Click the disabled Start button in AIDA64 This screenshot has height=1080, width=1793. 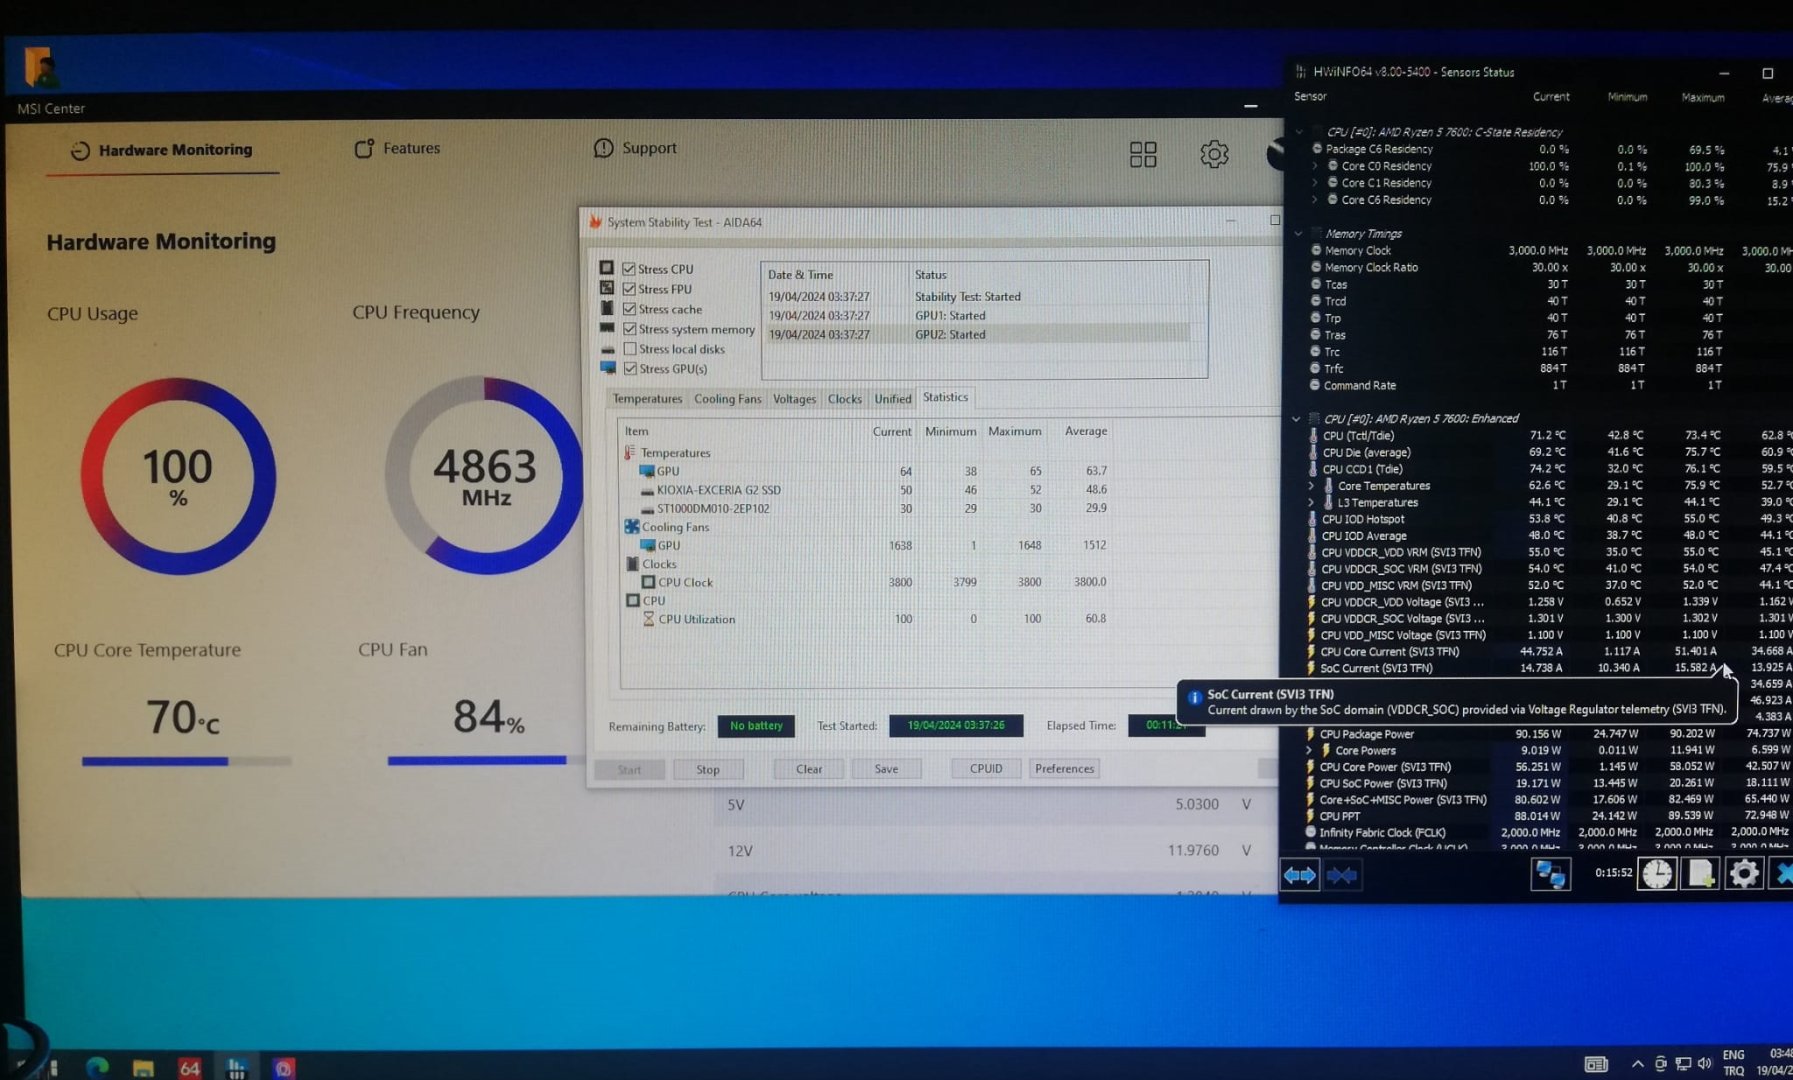click(x=629, y=769)
